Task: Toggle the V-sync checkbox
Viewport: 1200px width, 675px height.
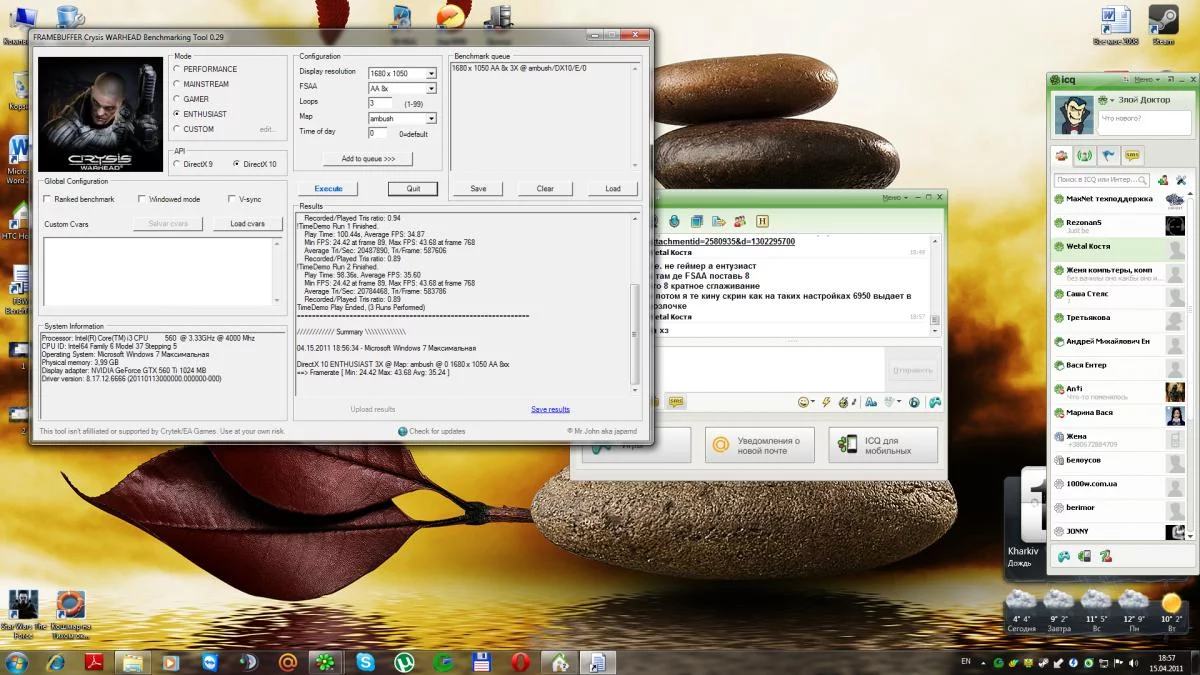Action: (231, 199)
